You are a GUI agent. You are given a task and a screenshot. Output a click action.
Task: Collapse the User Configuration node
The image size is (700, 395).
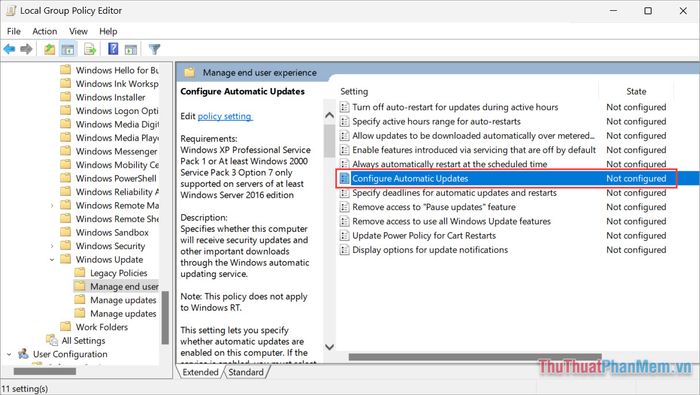(x=9, y=354)
